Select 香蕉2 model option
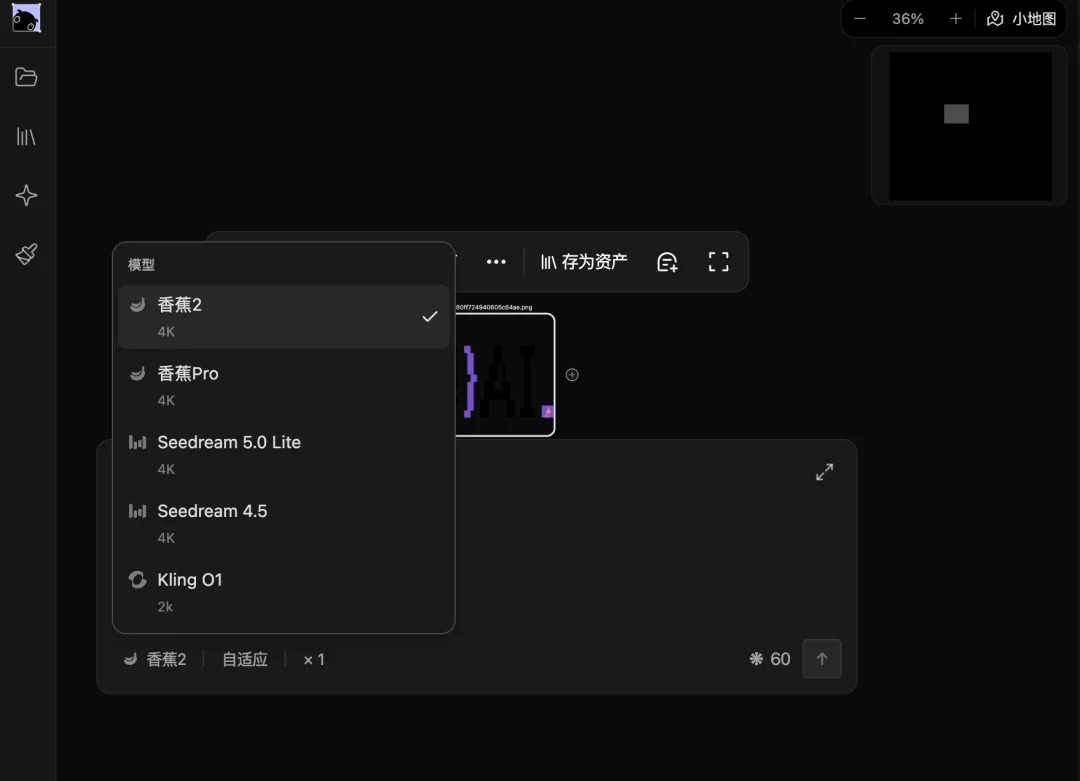This screenshot has width=1080, height=781. (x=284, y=317)
